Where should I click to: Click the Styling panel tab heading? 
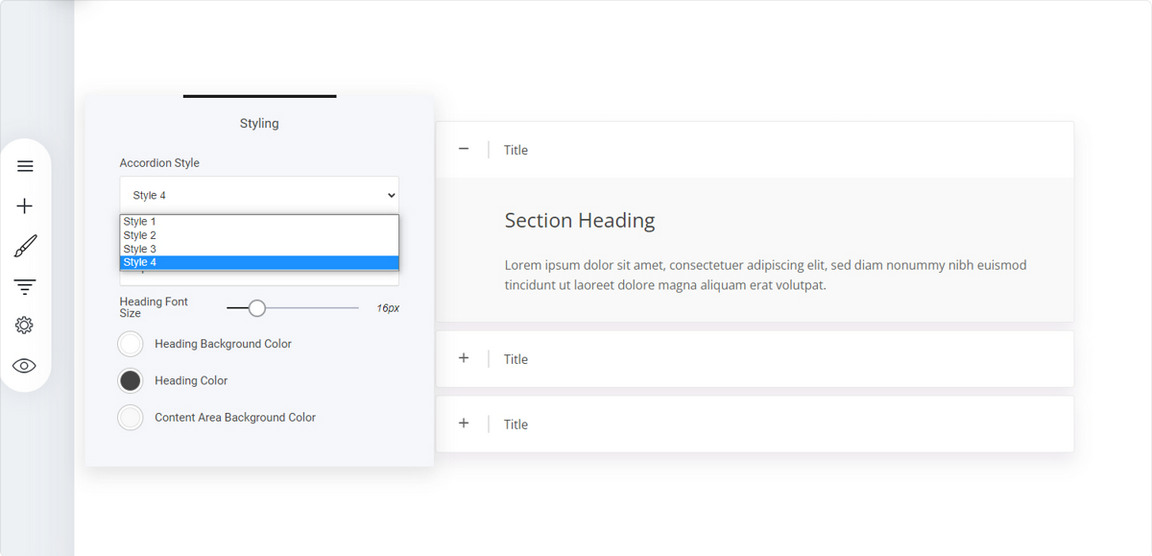(259, 123)
